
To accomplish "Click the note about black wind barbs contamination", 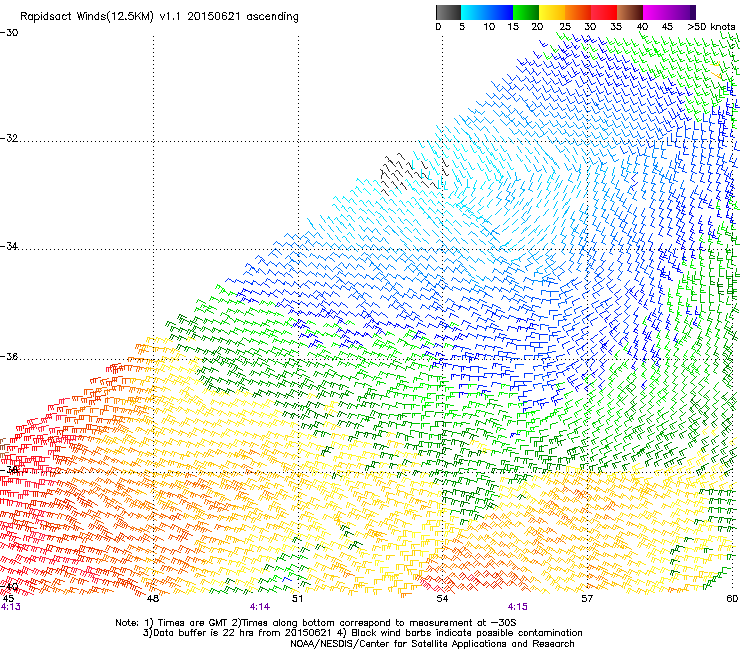I will tap(460, 633).
